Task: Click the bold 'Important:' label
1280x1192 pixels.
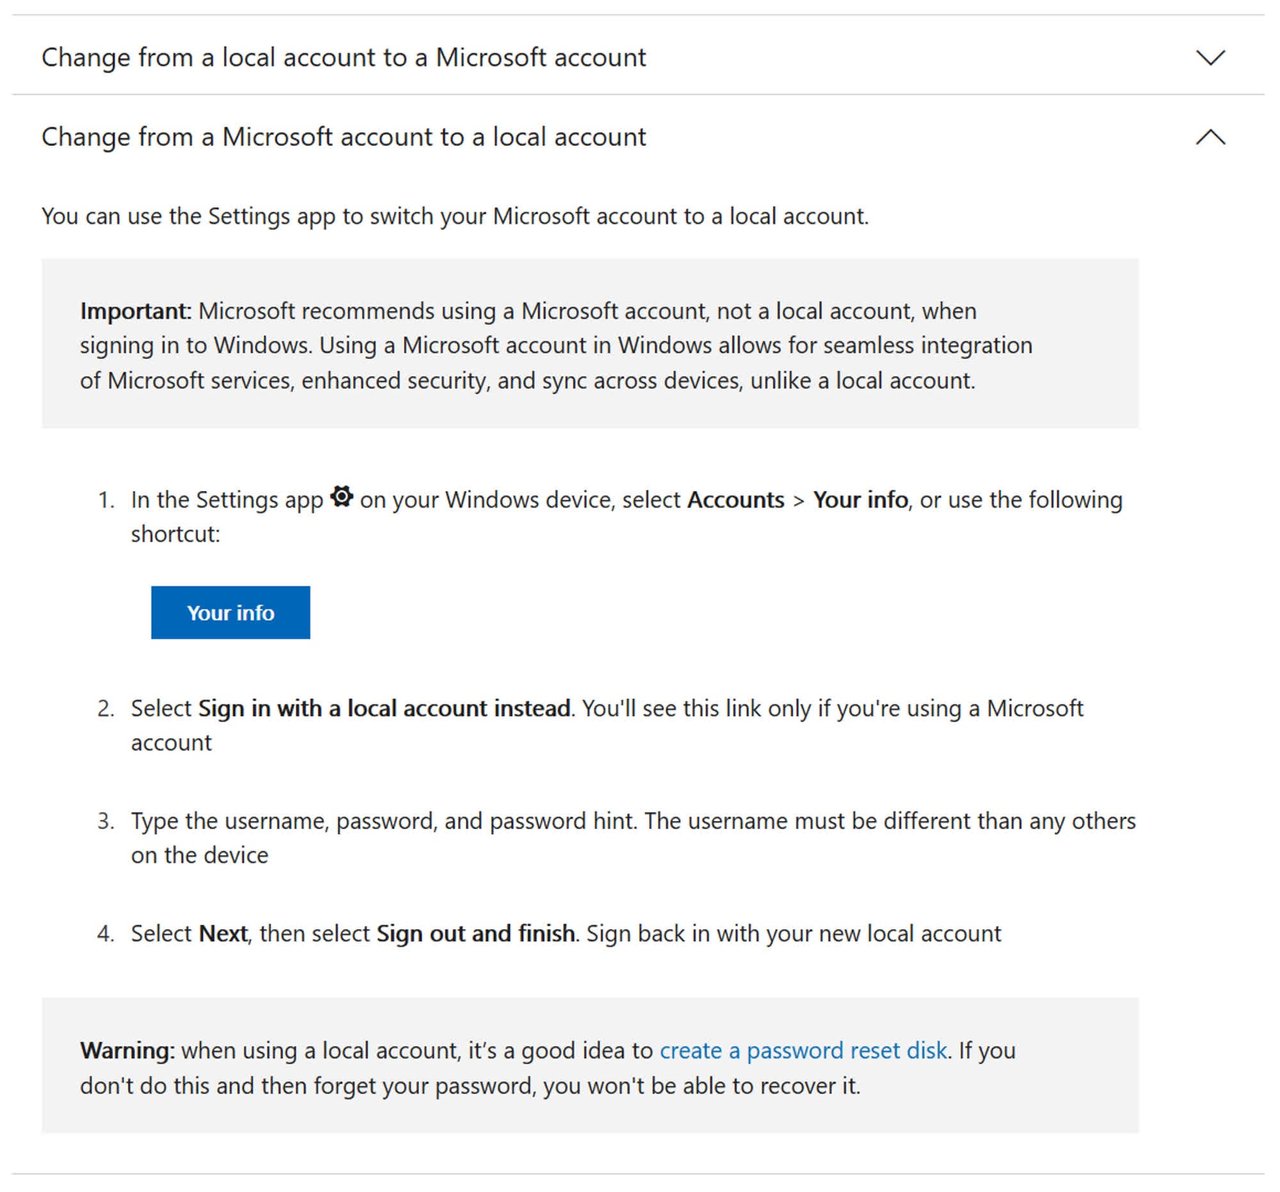Action: pos(135,311)
